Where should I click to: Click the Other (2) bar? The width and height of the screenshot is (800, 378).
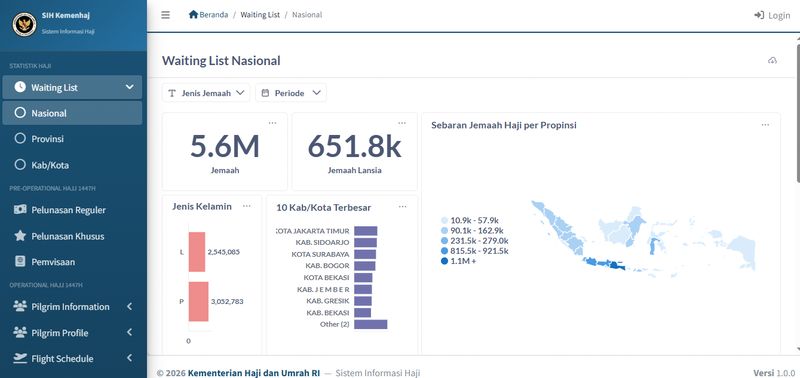pyautogui.click(x=371, y=324)
